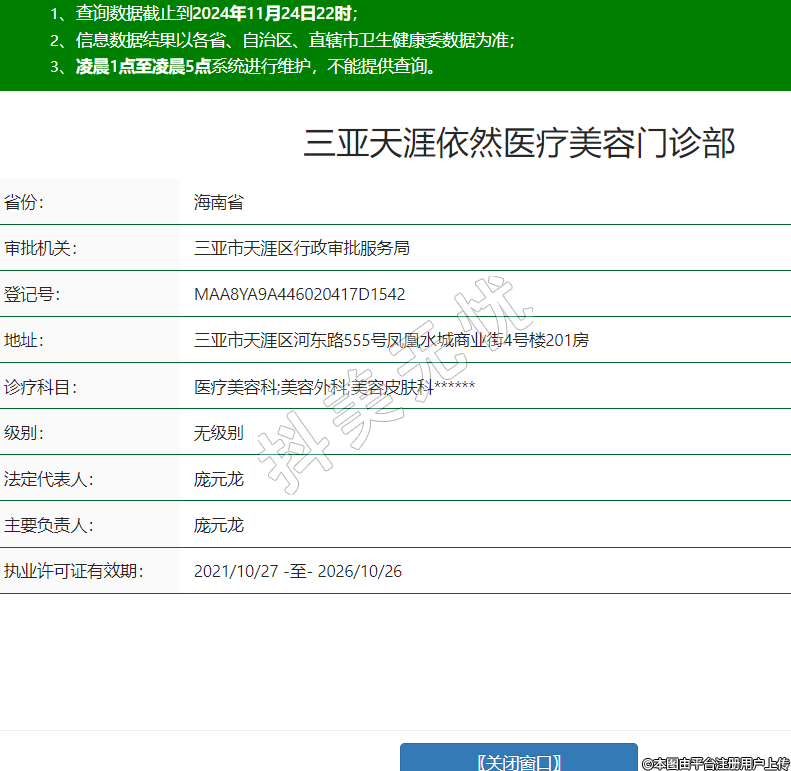
Task: Click the province value 海南省
Action: click(218, 202)
